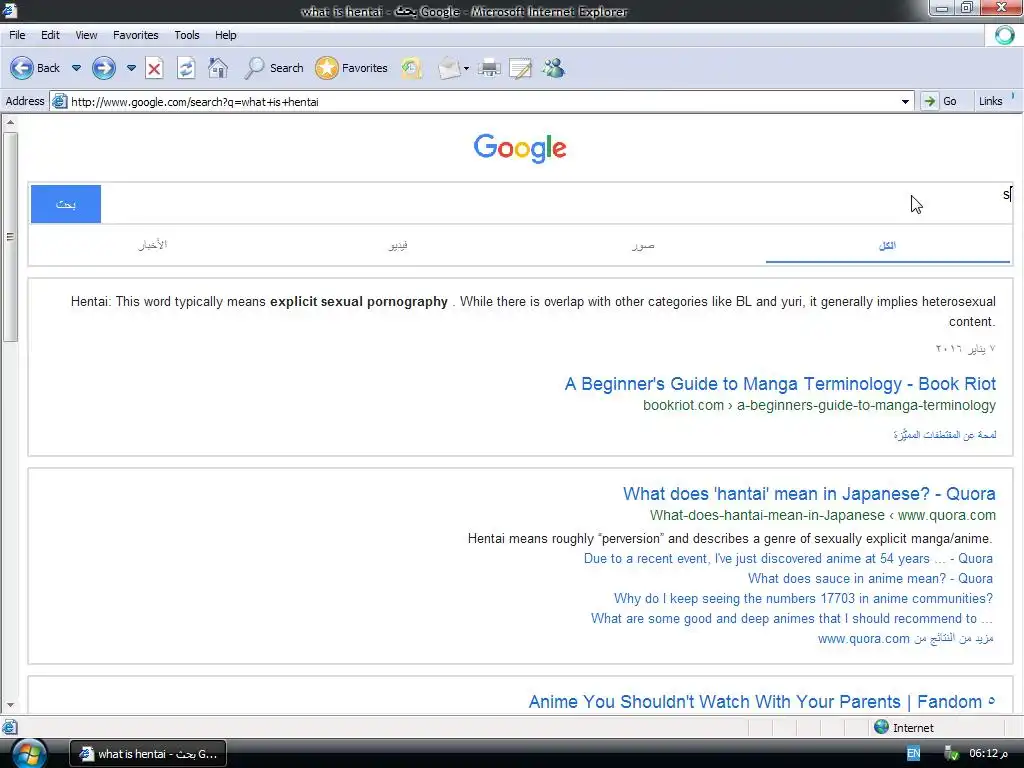Open the Windows Start orb
Screen dimensions: 1024x768
(x=29, y=754)
